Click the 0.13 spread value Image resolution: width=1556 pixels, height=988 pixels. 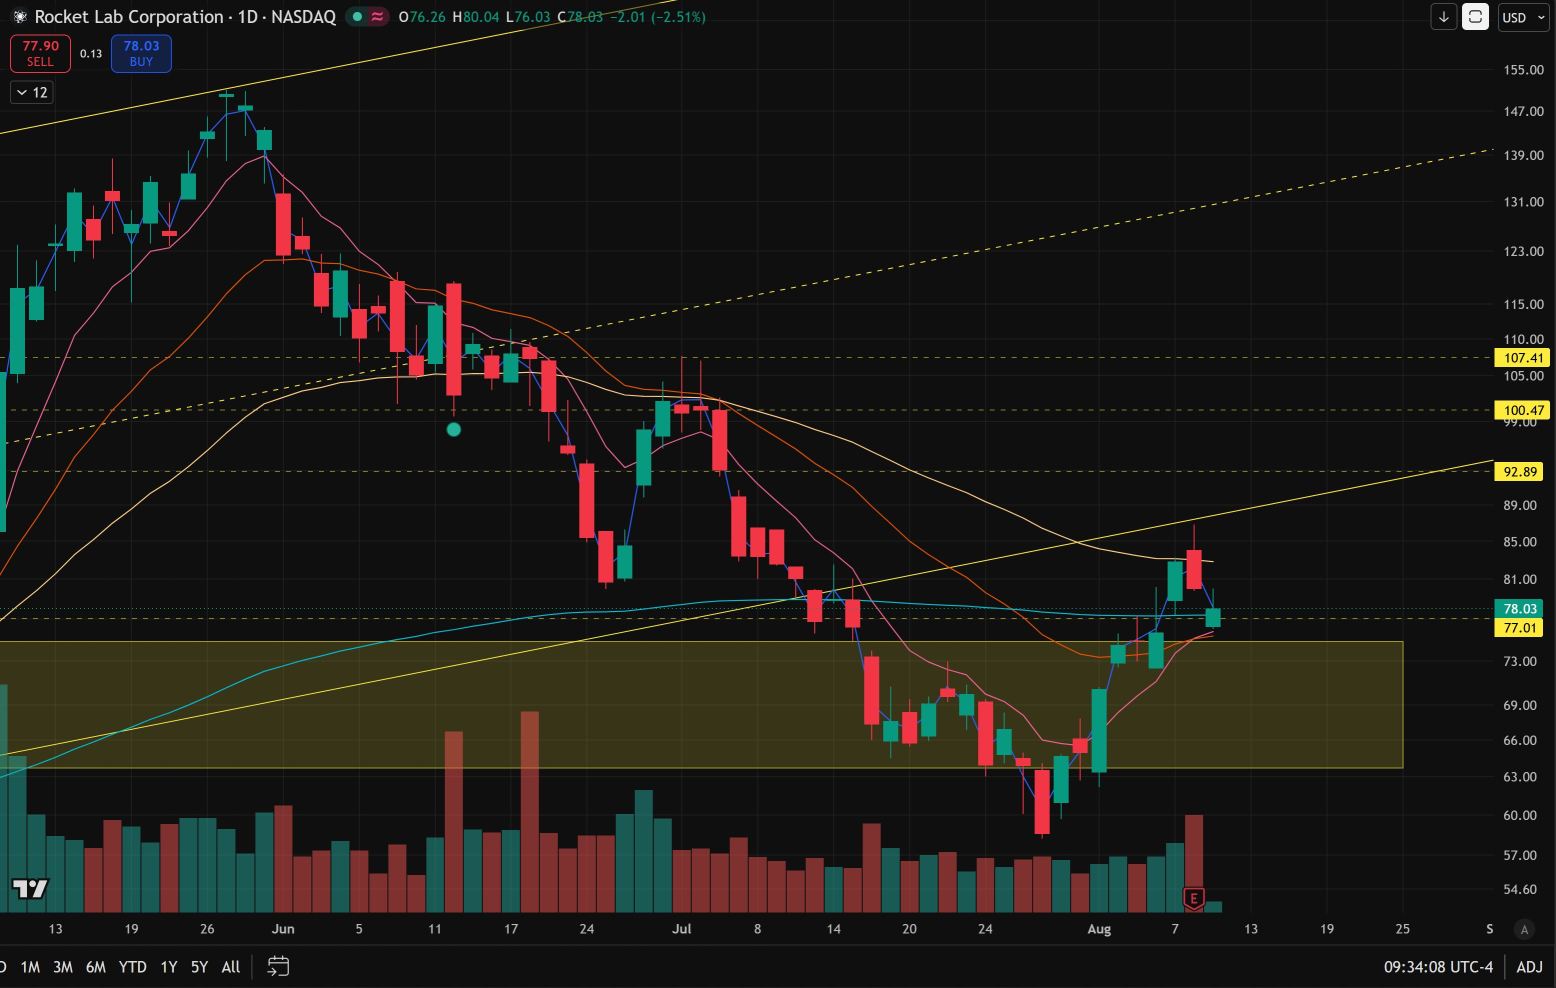pyautogui.click(x=91, y=54)
